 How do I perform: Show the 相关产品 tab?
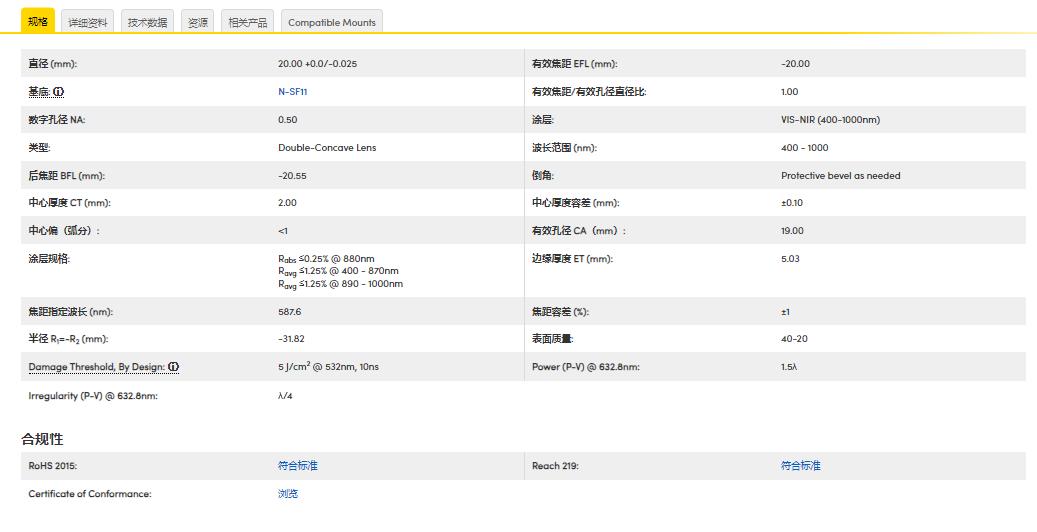[247, 22]
